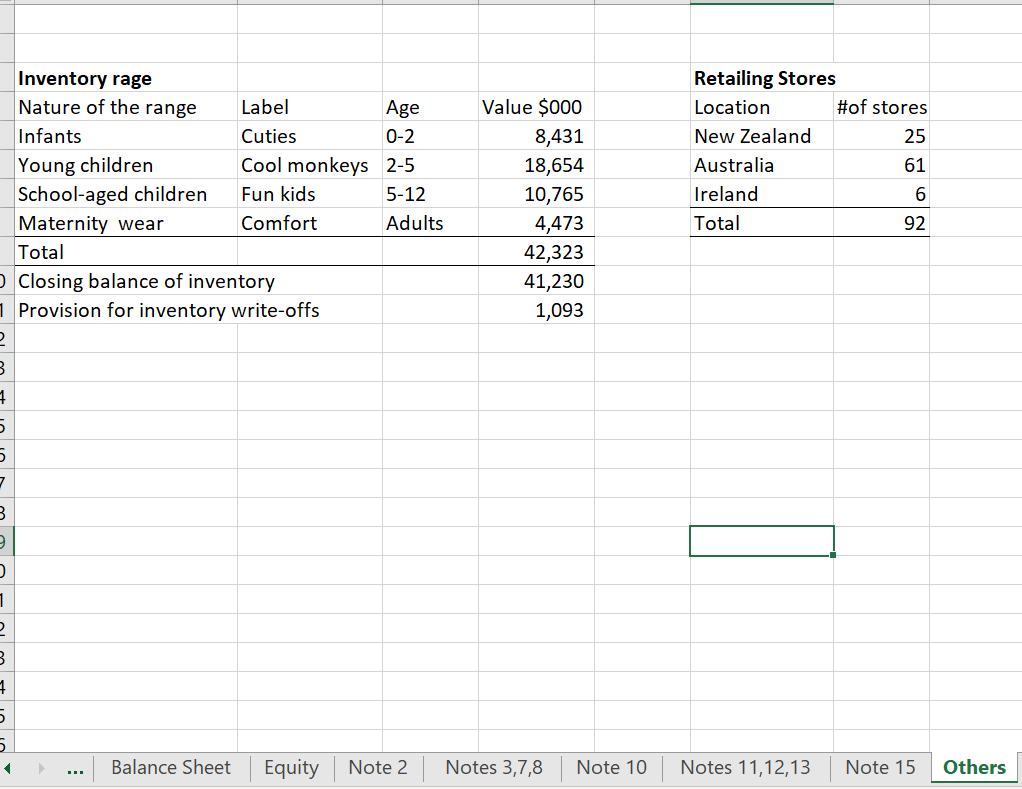1022x789 pixels.
Task: Switch to the Equity sheet tab
Action: click(x=291, y=767)
